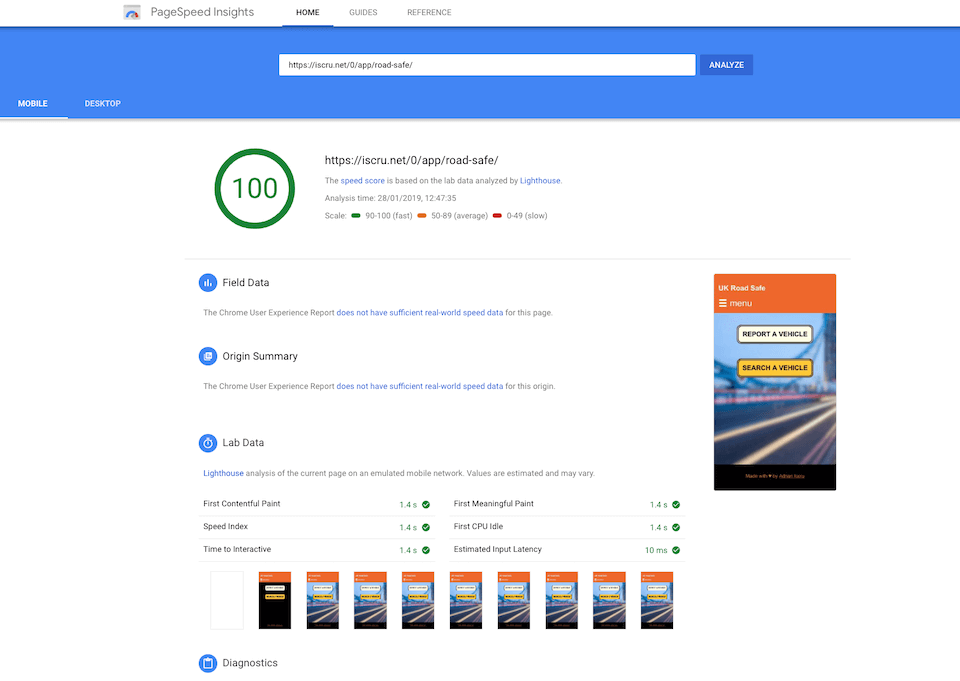
Task: Click insufficient speed data link under Origin Summary
Action: click(x=420, y=386)
